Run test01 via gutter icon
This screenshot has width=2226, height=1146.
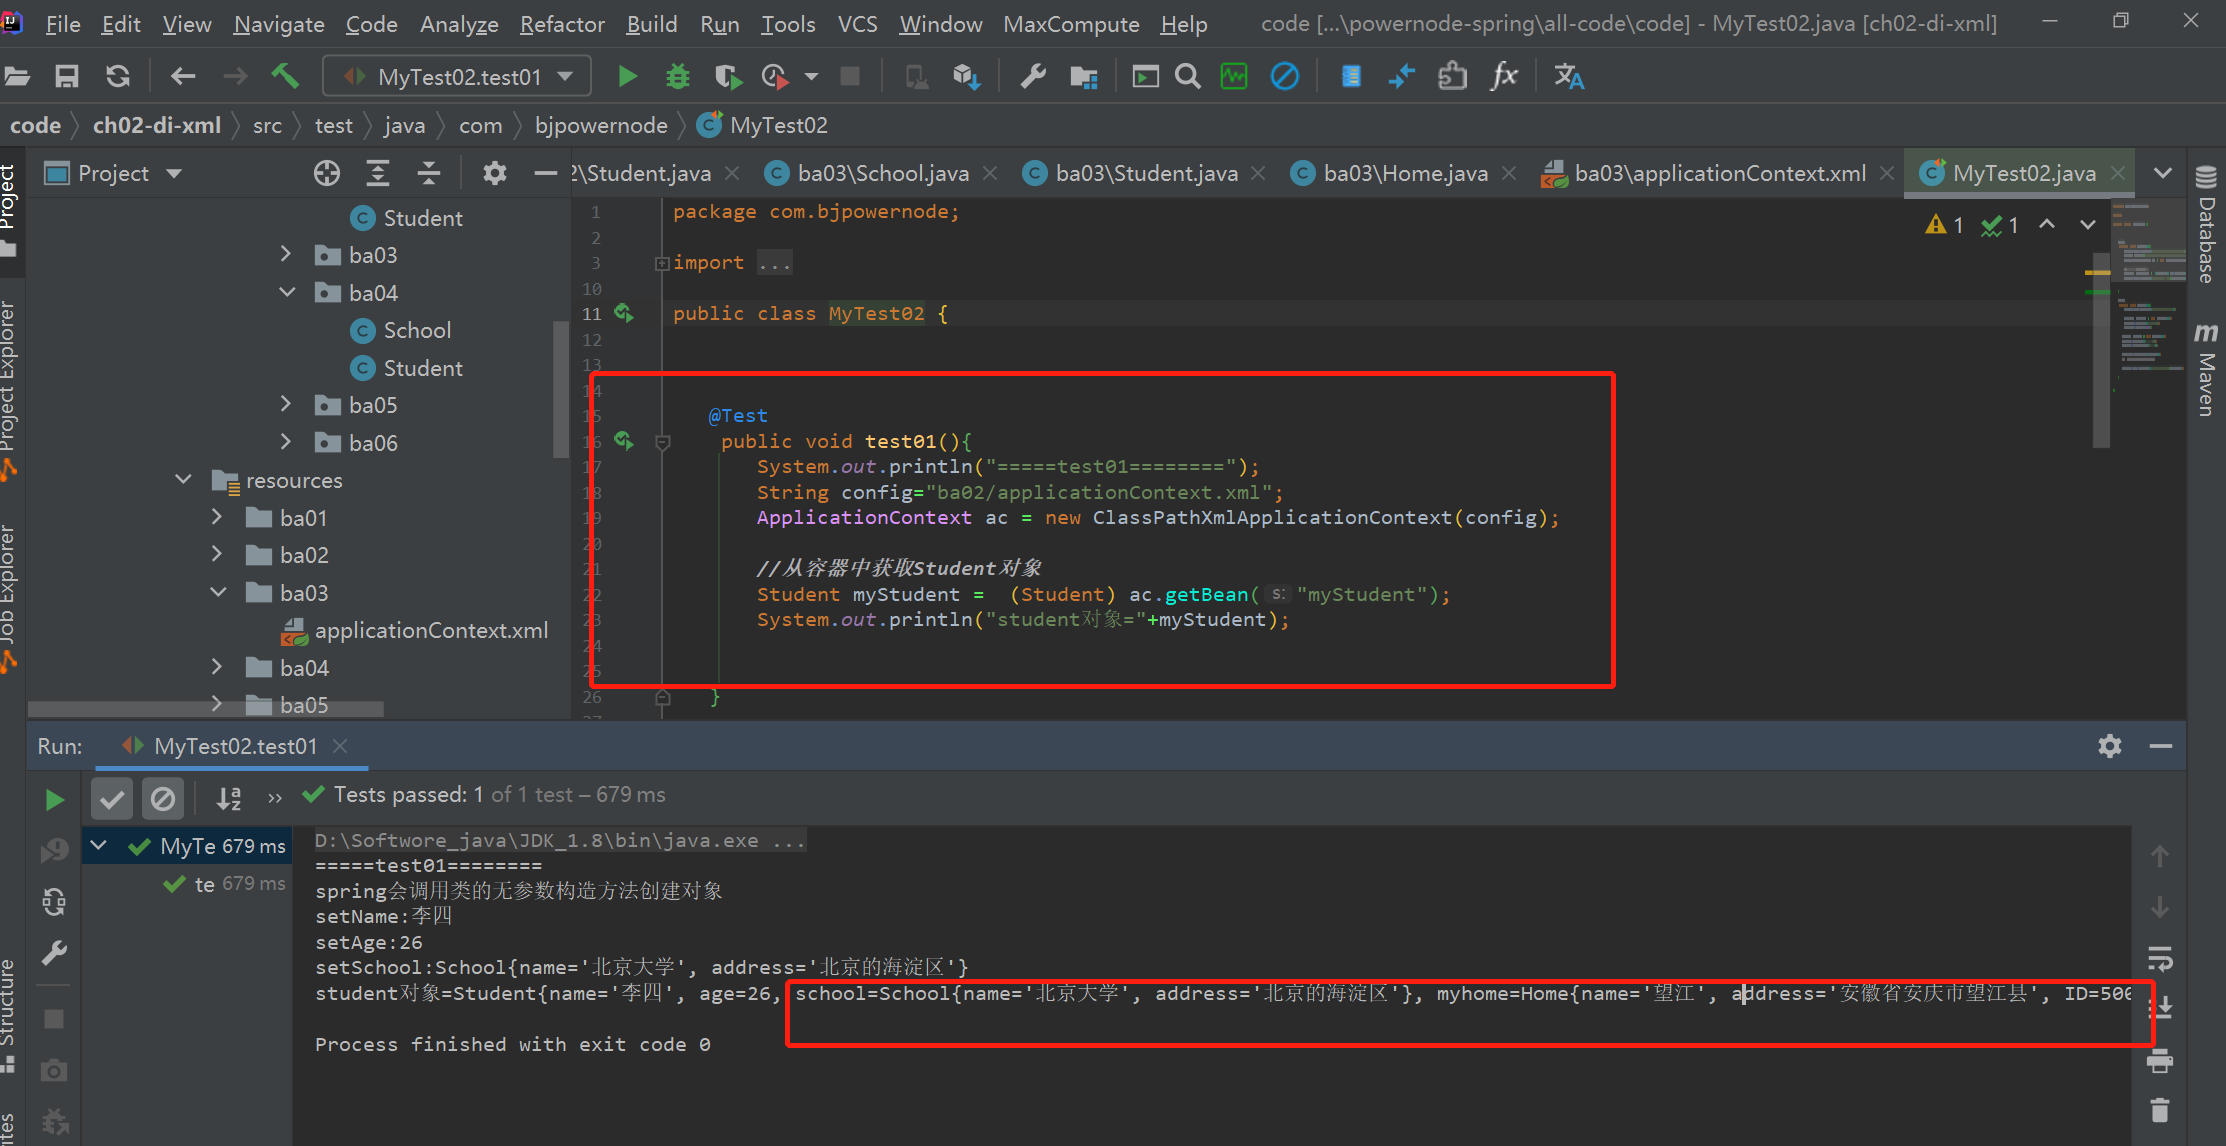624,440
